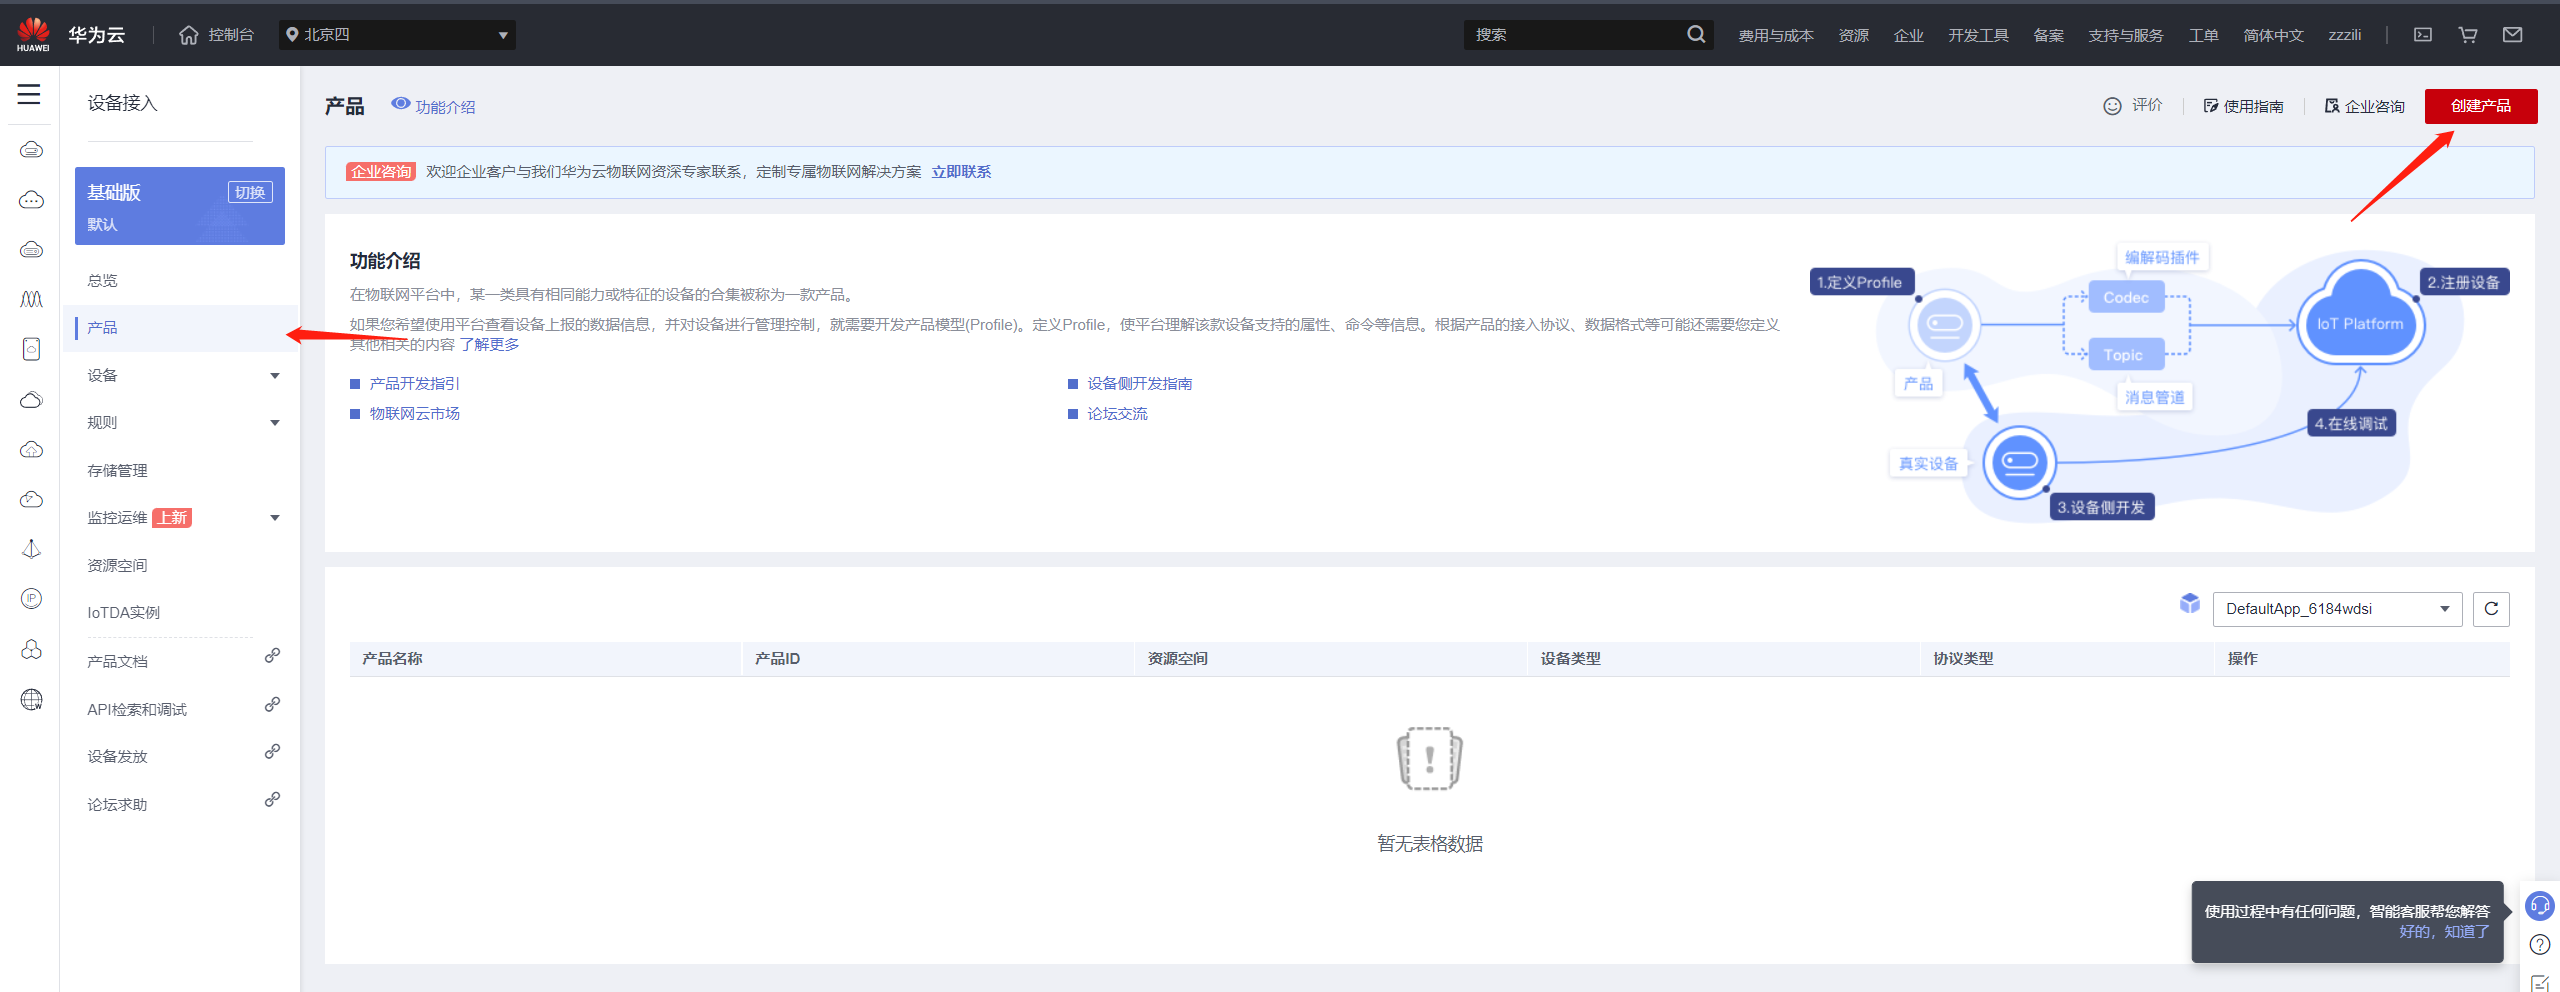Open the mail messages icon
The height and width of the screenshot is (992, 2560).
pyautogui.click(x=2513, y=34)
